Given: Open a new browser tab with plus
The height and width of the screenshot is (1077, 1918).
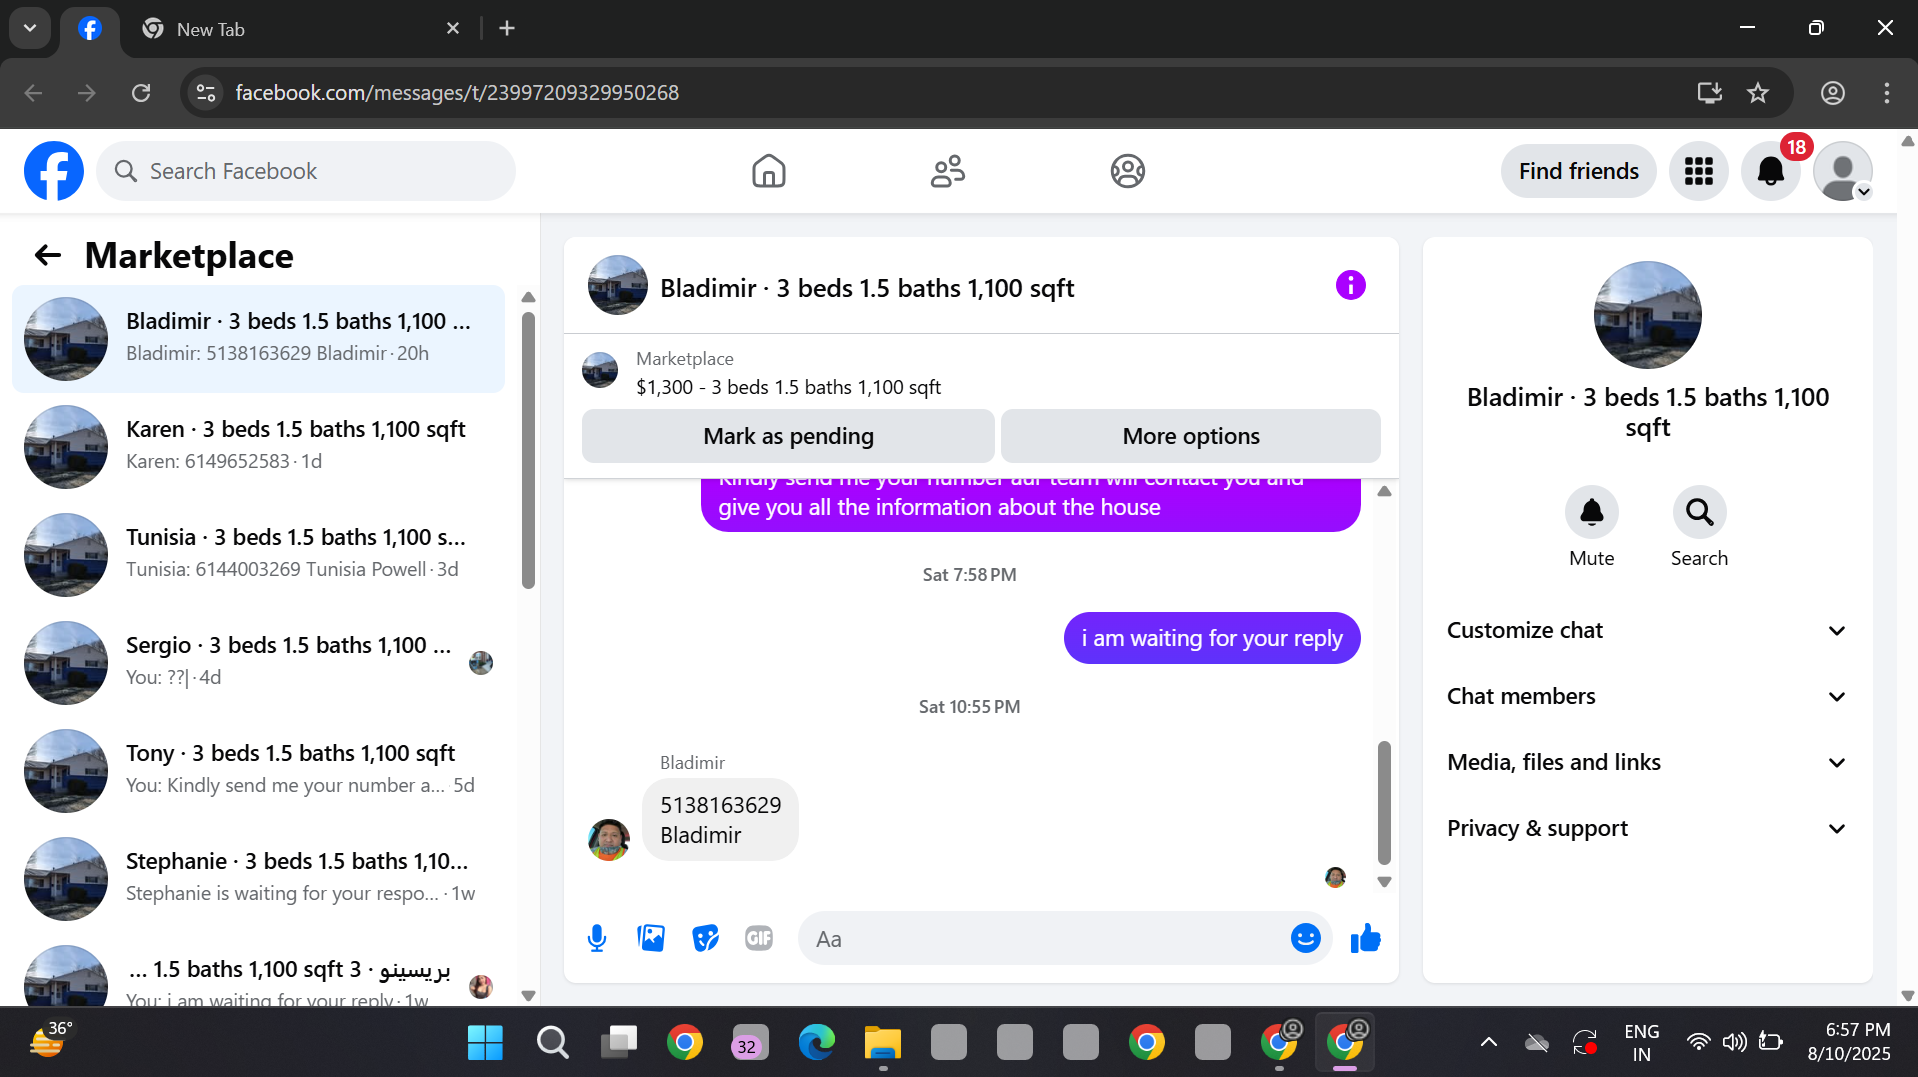Looking at the screenshot, I should coord(507,29).
